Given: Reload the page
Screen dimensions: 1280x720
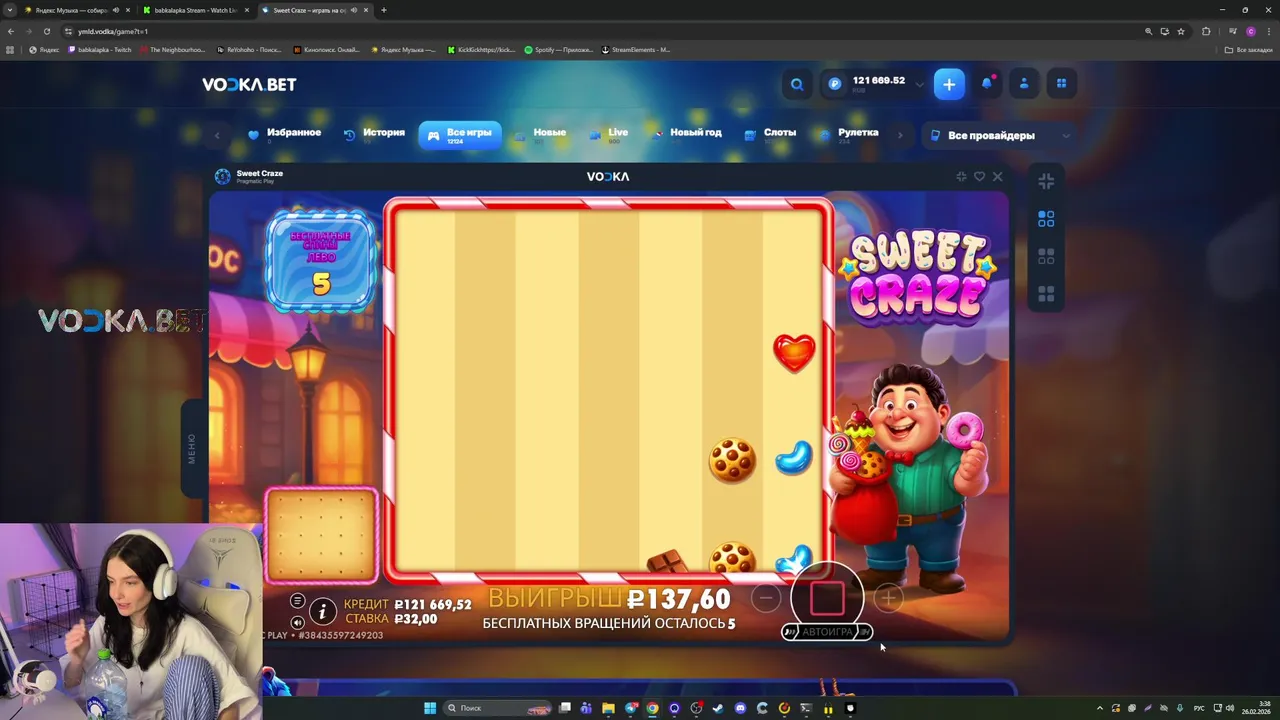Looking at the screenshot, I should tap(46, 31).
